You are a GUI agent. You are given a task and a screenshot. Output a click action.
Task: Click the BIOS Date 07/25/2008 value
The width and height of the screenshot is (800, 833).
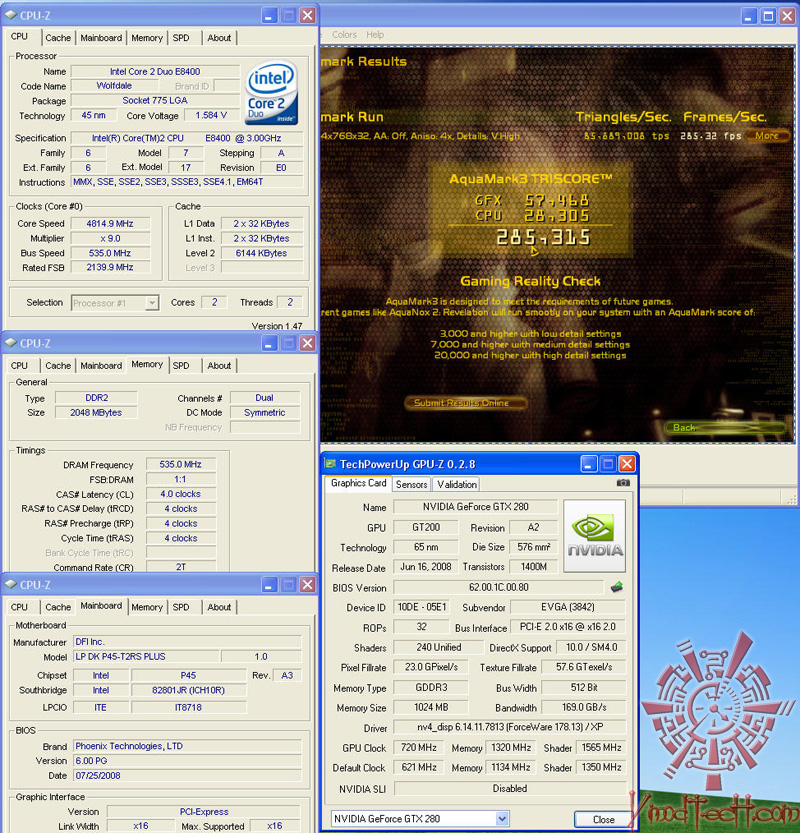[x=187, y=776]
